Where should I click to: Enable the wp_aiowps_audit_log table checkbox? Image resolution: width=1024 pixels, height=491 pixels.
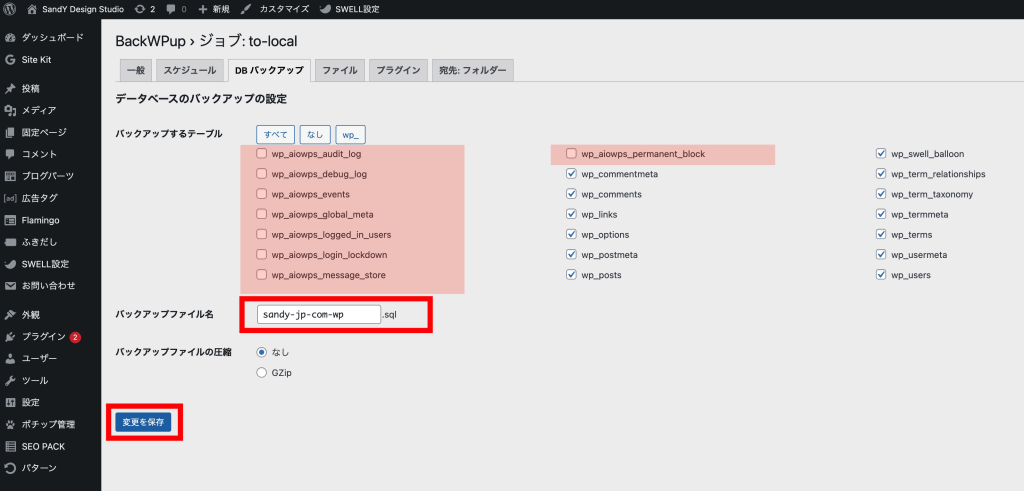pos(262,154)
